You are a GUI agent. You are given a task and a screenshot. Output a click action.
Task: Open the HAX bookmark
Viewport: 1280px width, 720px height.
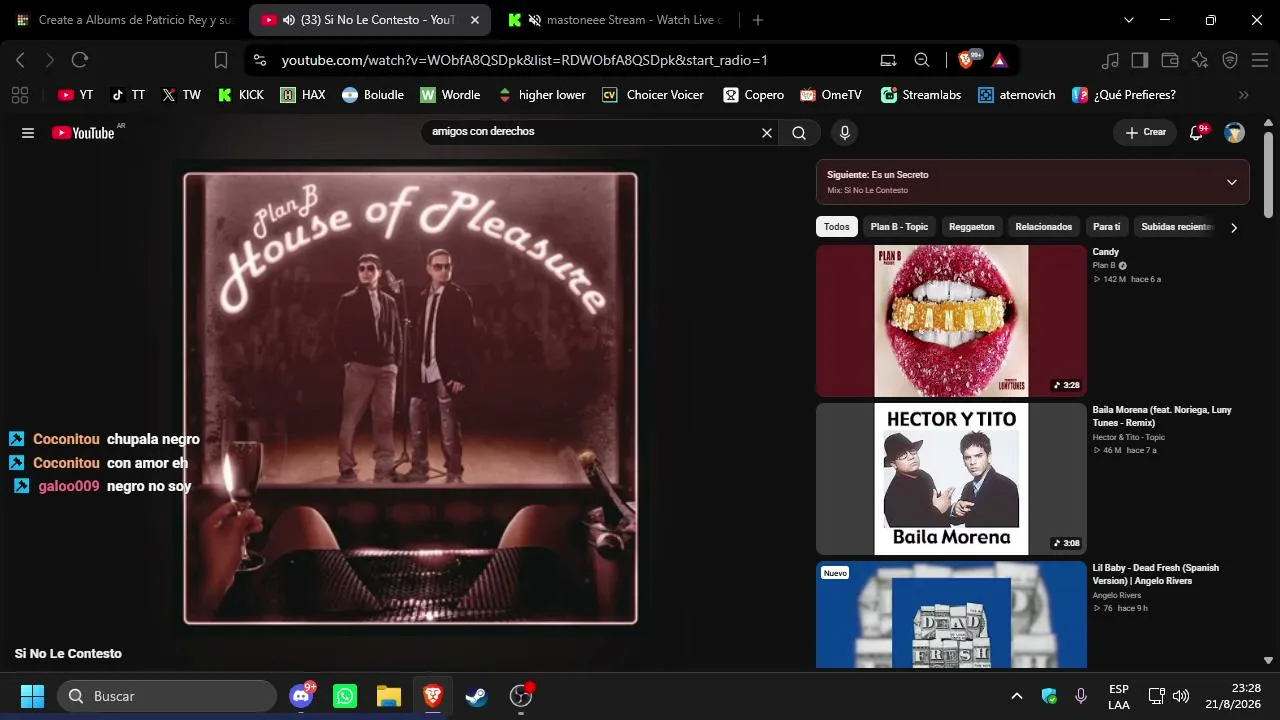[303, 95]
